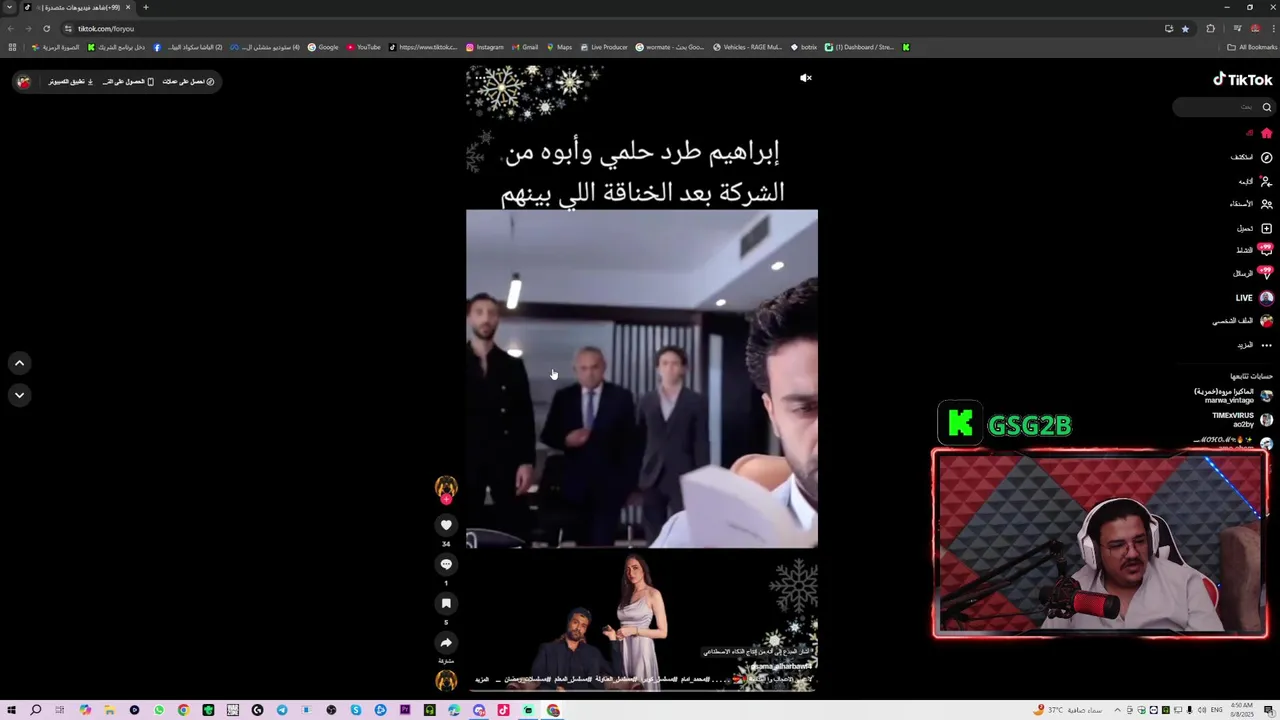Open the Chrome tab search dropdown
1280x720 pixels.
point(10,7)
